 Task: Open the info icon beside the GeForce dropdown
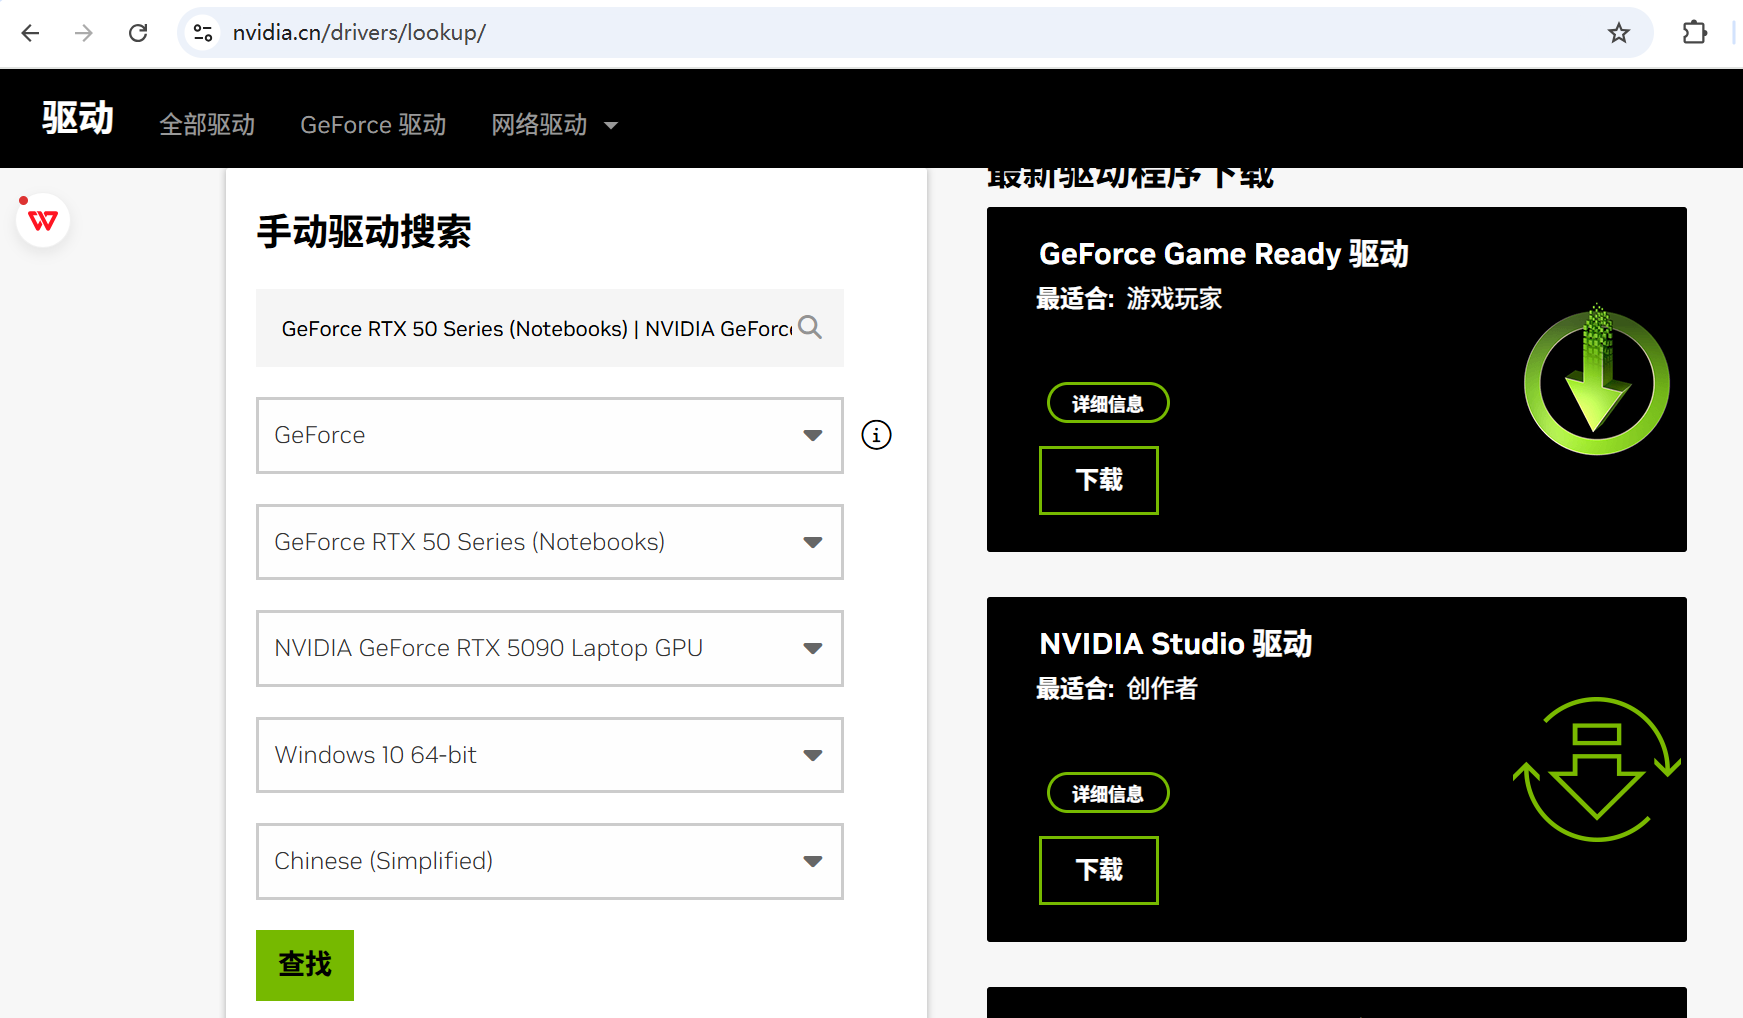click(x=876, y=435)
